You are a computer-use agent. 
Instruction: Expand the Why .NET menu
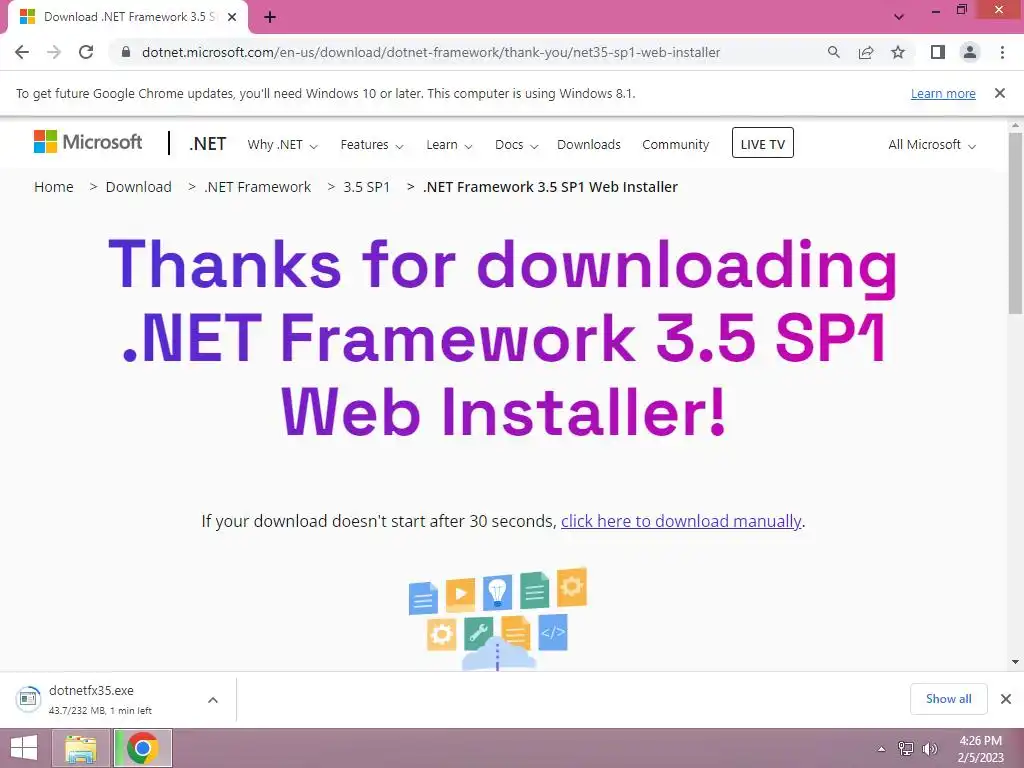[x=282, y=144]
